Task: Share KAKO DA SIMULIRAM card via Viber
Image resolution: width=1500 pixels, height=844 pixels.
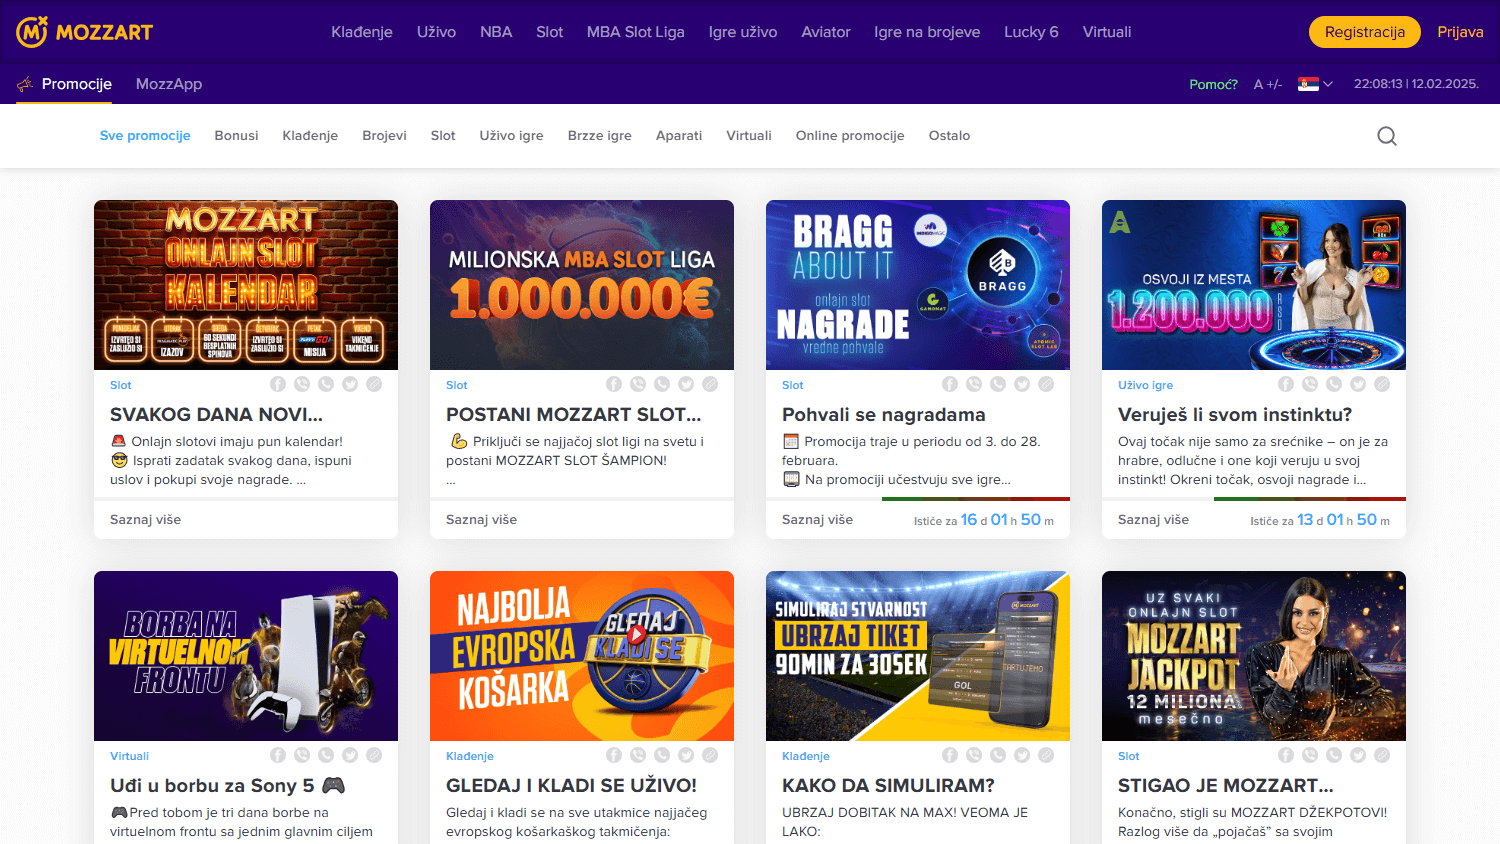Action: point(974,755)
